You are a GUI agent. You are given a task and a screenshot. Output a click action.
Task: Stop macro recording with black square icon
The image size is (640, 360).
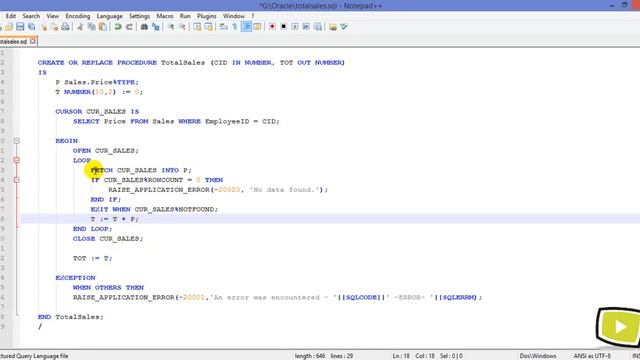point(283,27)
